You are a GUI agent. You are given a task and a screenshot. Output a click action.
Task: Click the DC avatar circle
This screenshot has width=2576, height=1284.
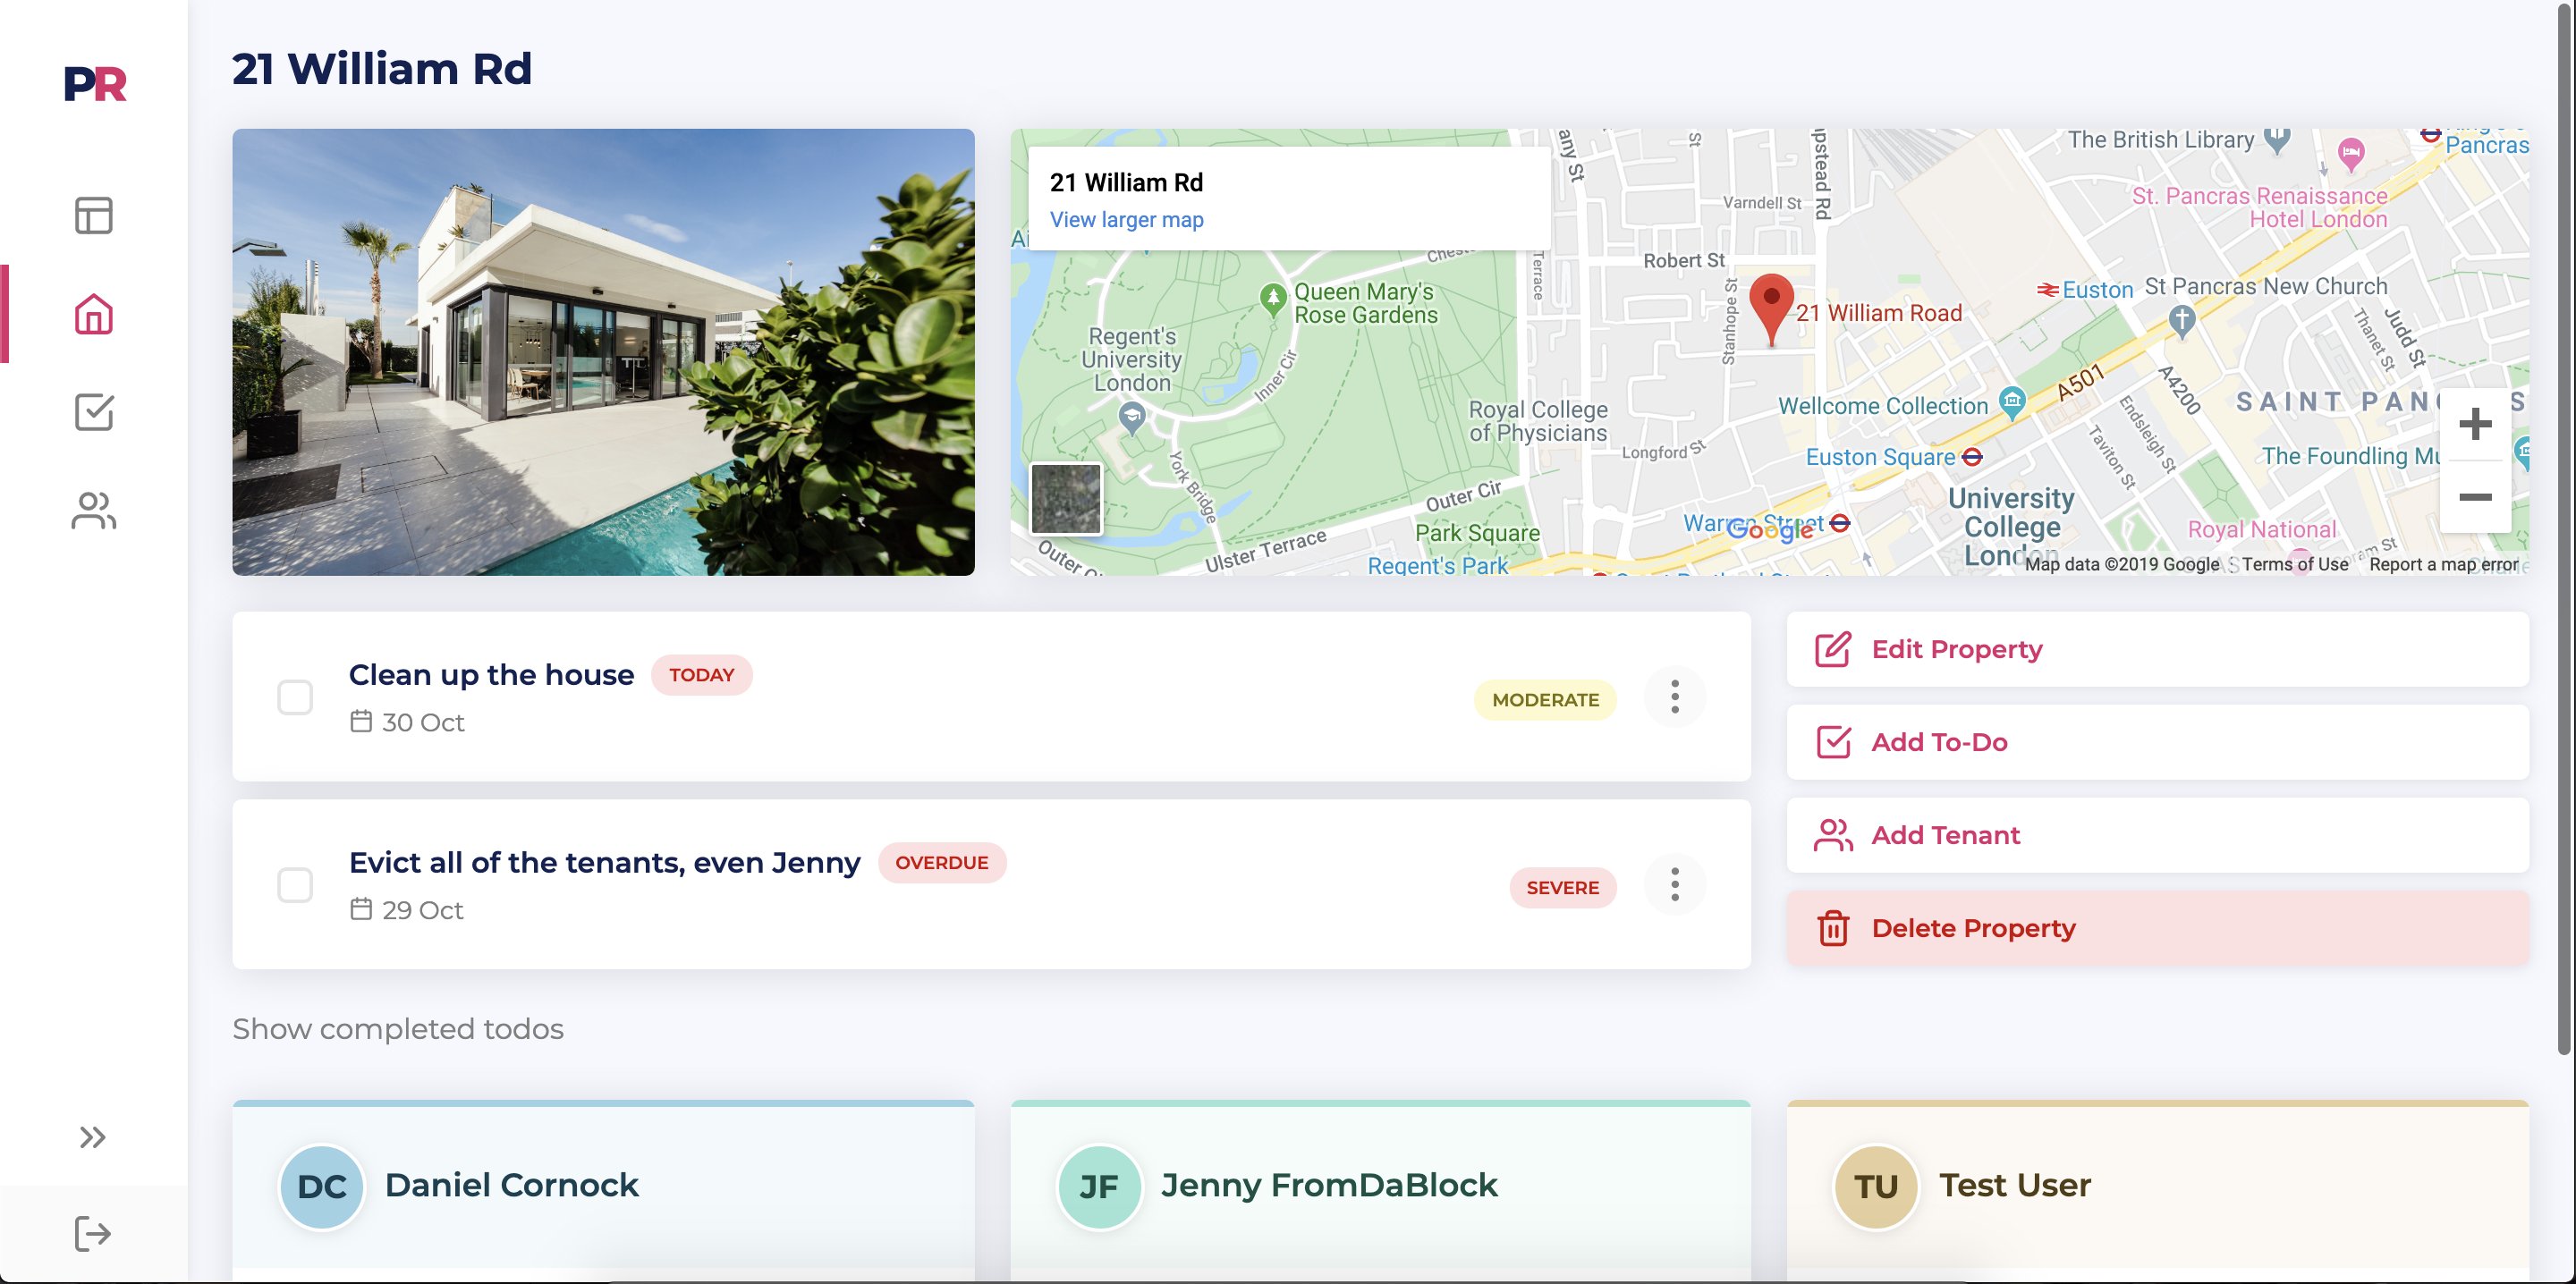click(322, 1187)
